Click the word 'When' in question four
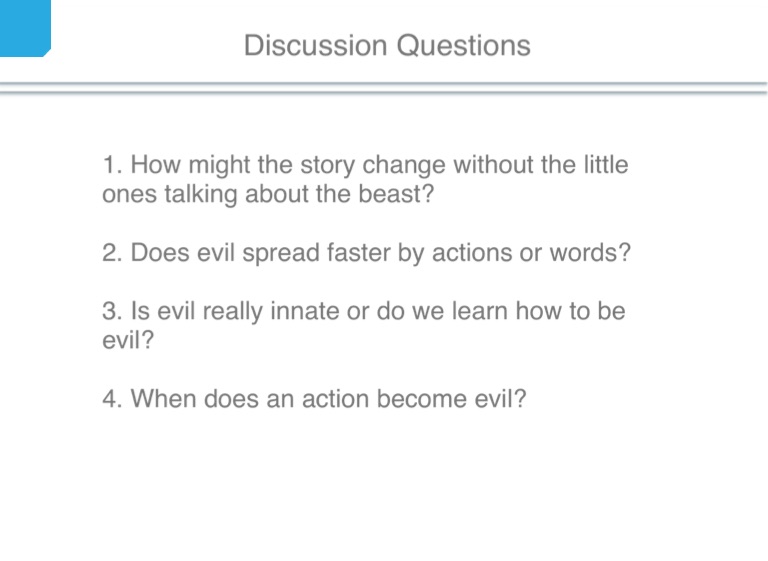The width and height of the screenshot is (768, 561). [165, 399]
